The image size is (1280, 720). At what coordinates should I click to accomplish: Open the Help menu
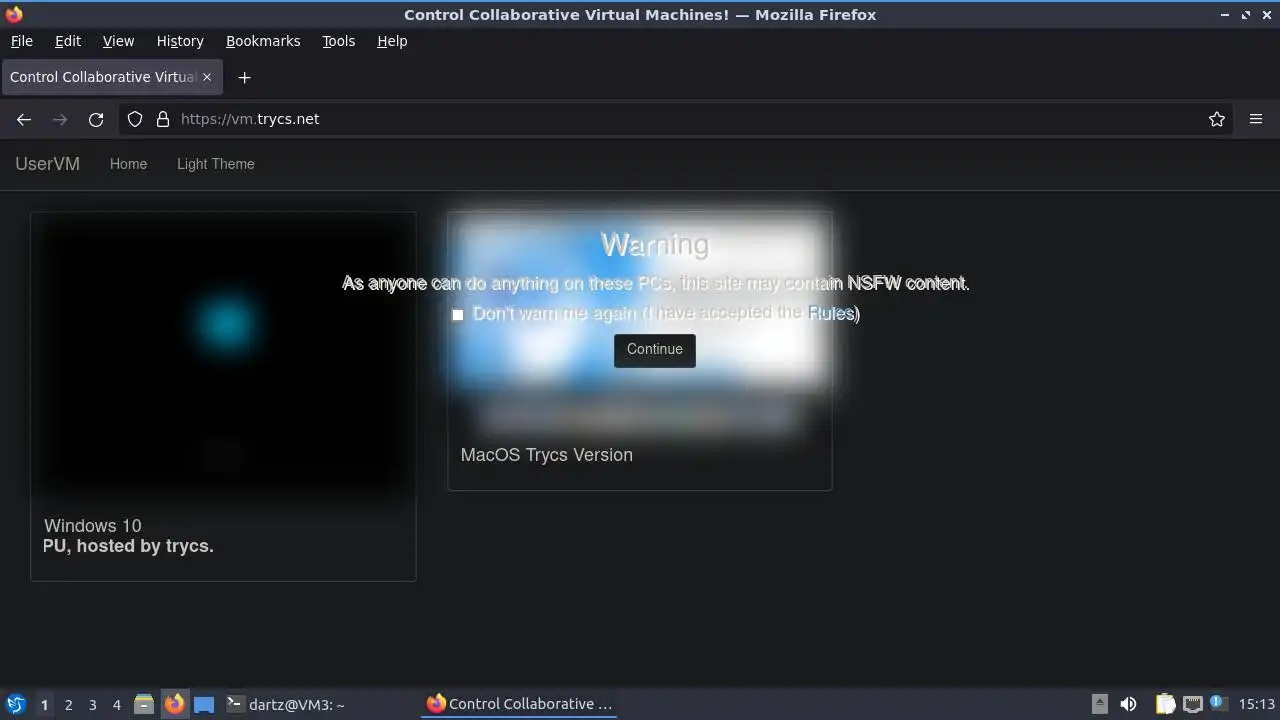[392, 41]
